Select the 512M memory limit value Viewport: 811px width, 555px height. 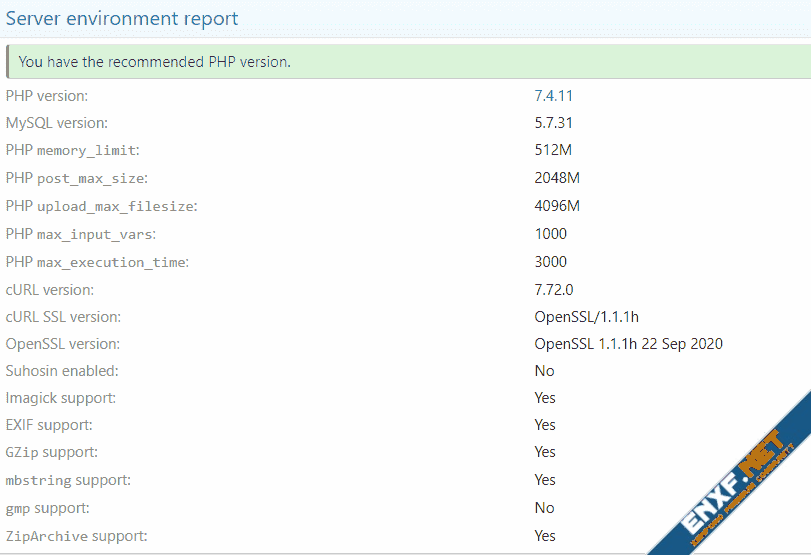553,150
